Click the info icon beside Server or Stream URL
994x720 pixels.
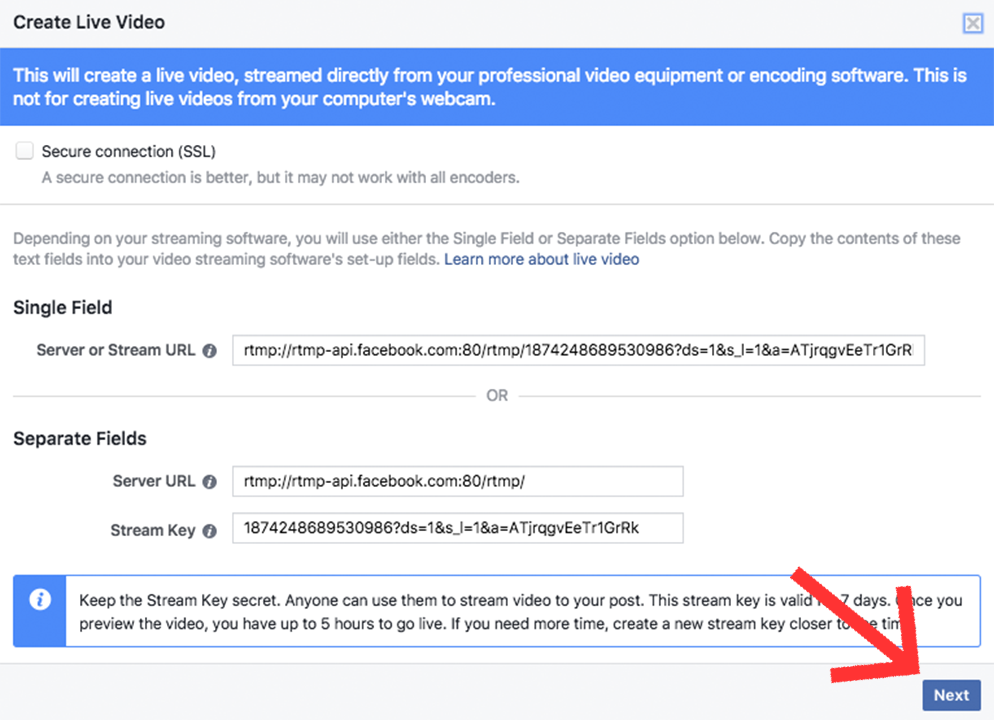(x=209, y=351)
